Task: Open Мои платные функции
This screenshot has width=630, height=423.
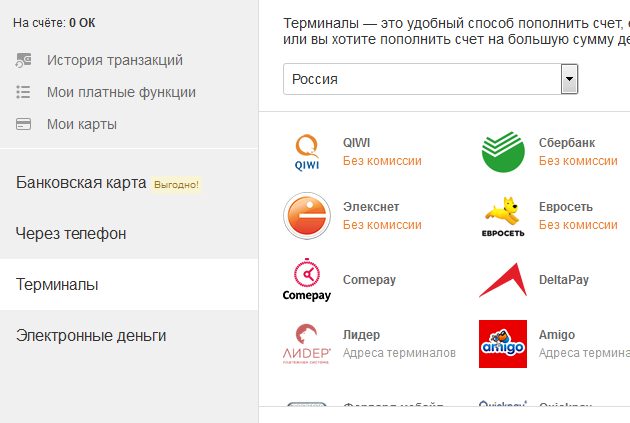Action: tap(121, 92)
